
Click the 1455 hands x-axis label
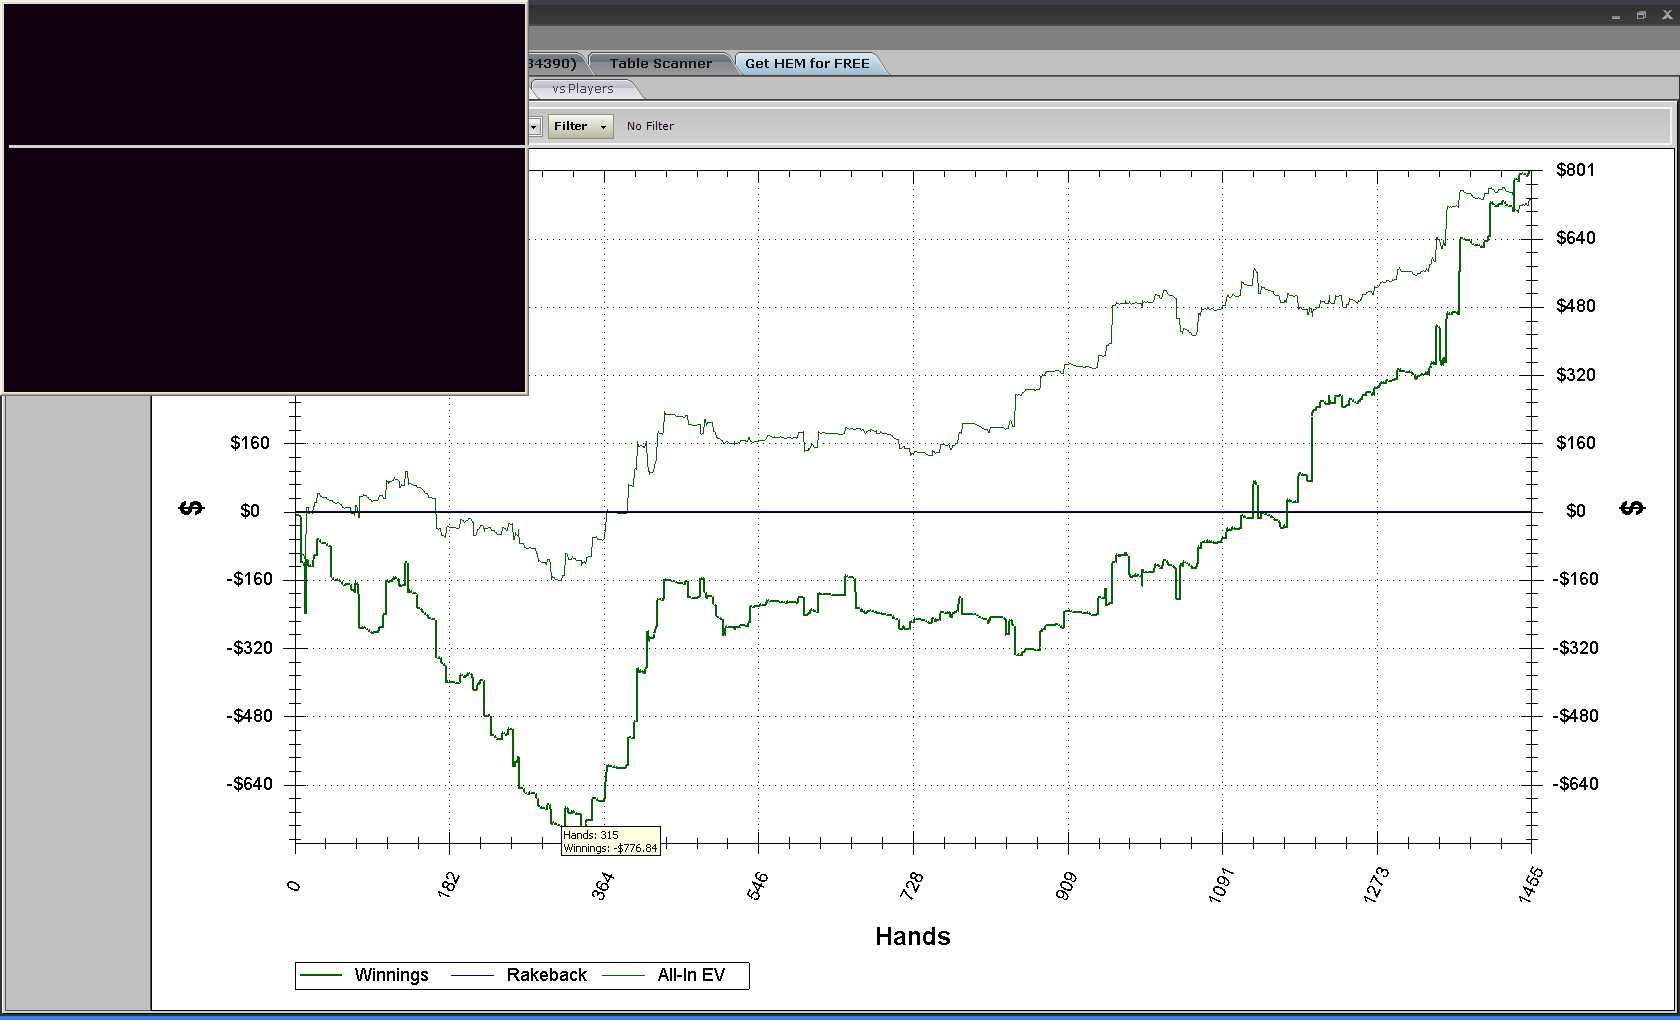click(1530, 886)
